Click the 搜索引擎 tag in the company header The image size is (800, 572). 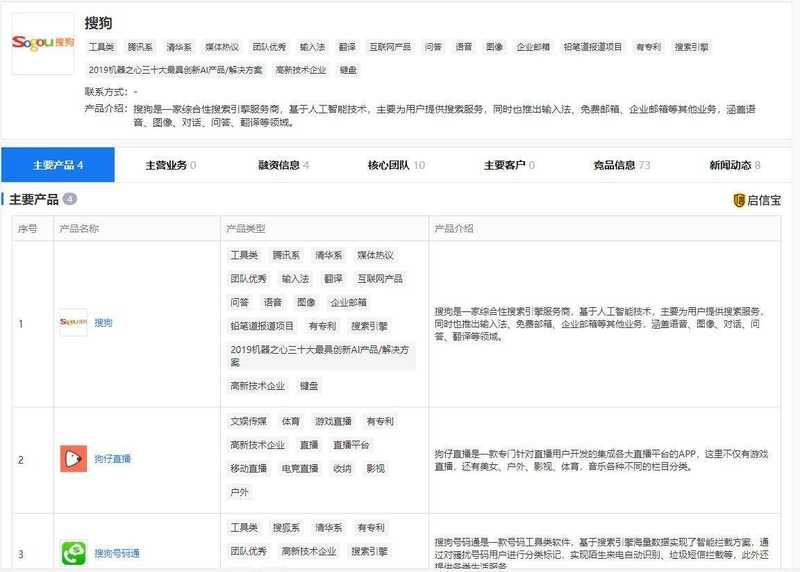(x=691, y=47)
